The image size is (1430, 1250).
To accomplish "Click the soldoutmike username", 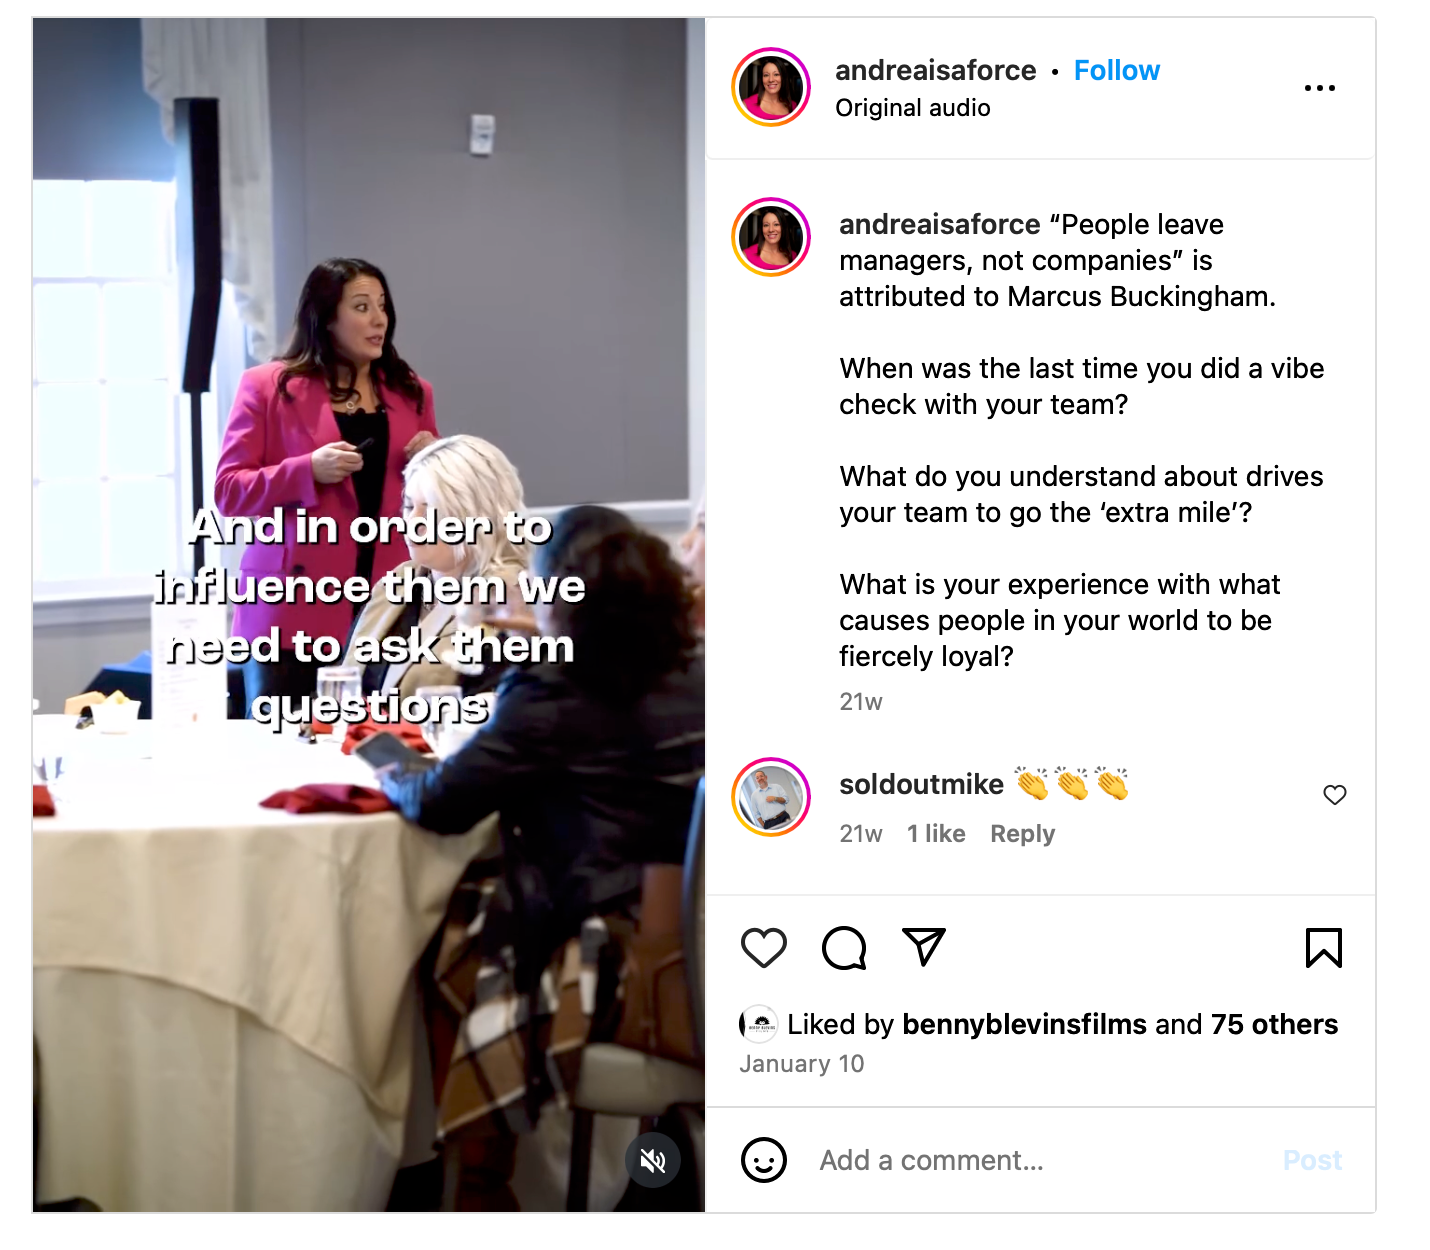I will (921, 784).
